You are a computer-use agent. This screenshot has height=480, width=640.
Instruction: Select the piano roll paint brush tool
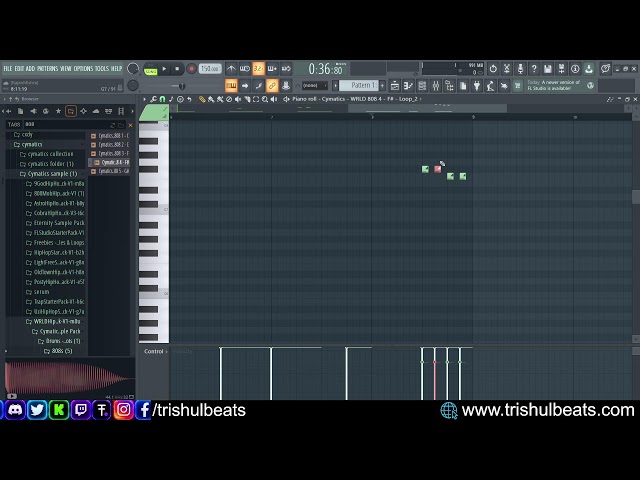[211, 99]
